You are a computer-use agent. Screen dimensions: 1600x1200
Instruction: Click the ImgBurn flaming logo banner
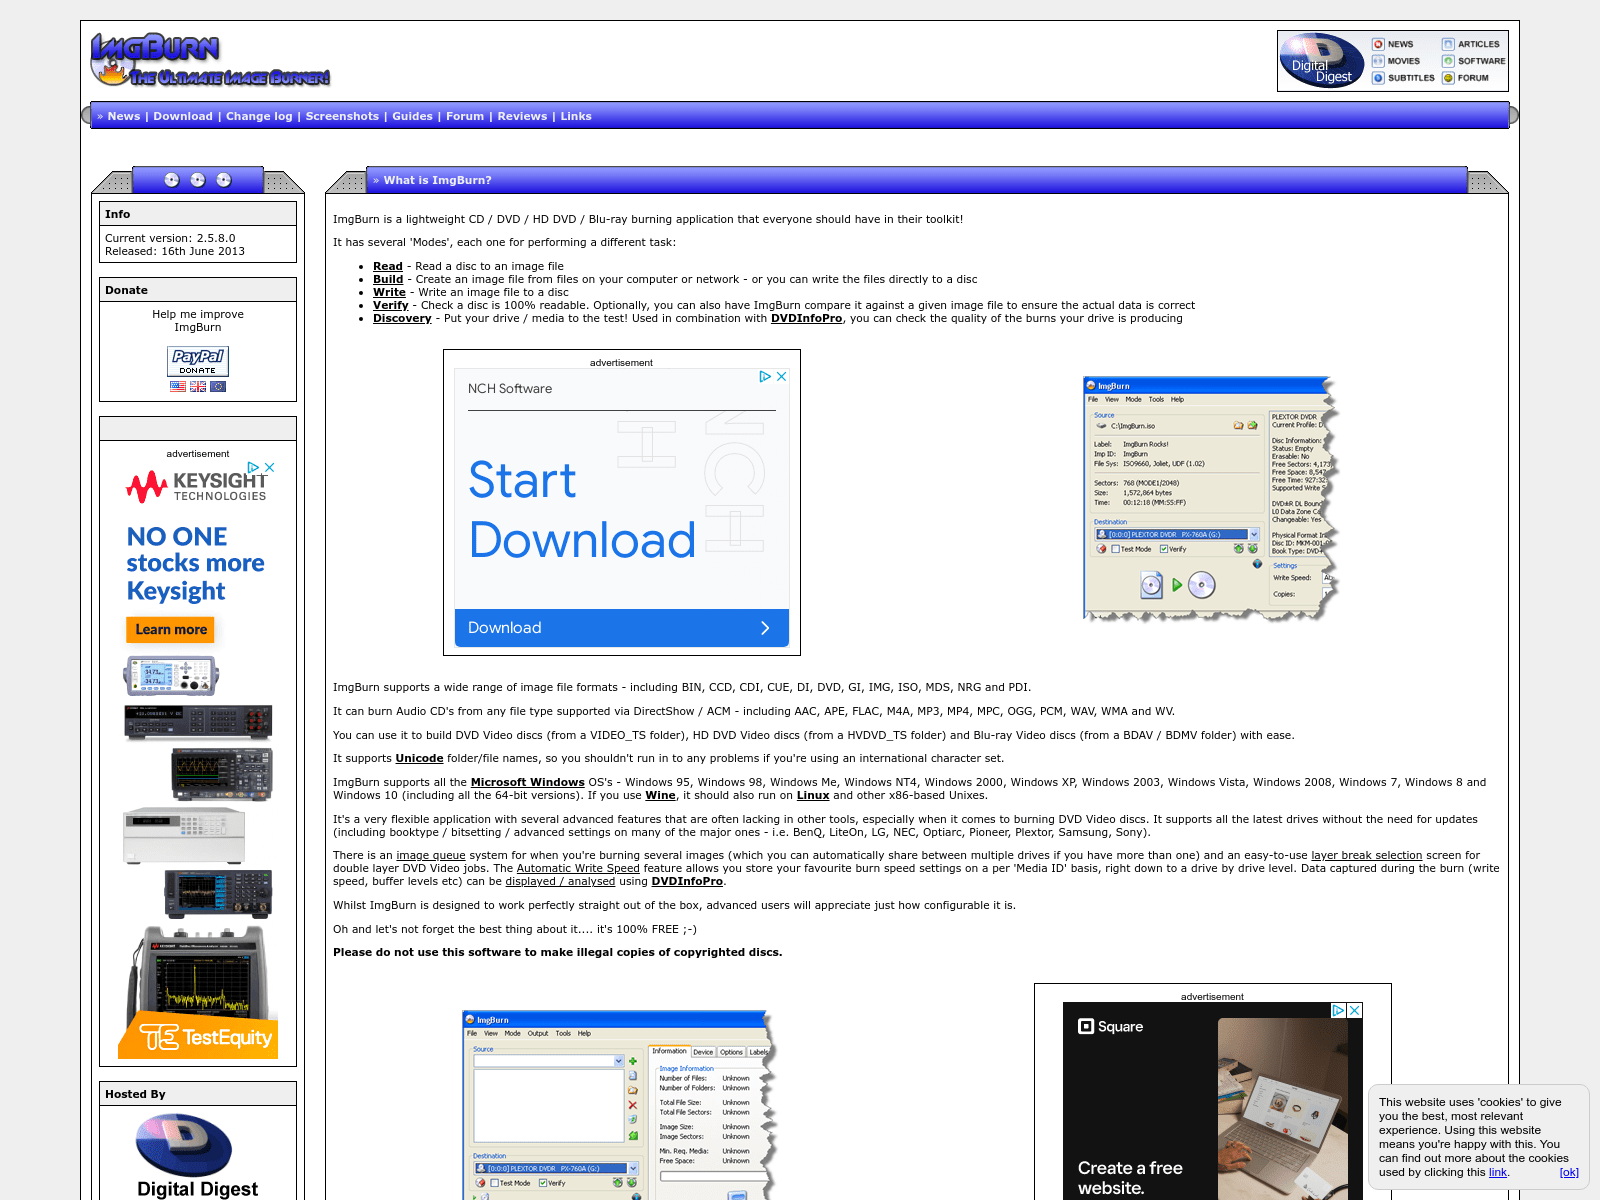pyautogui.click(x=210, y=60)
